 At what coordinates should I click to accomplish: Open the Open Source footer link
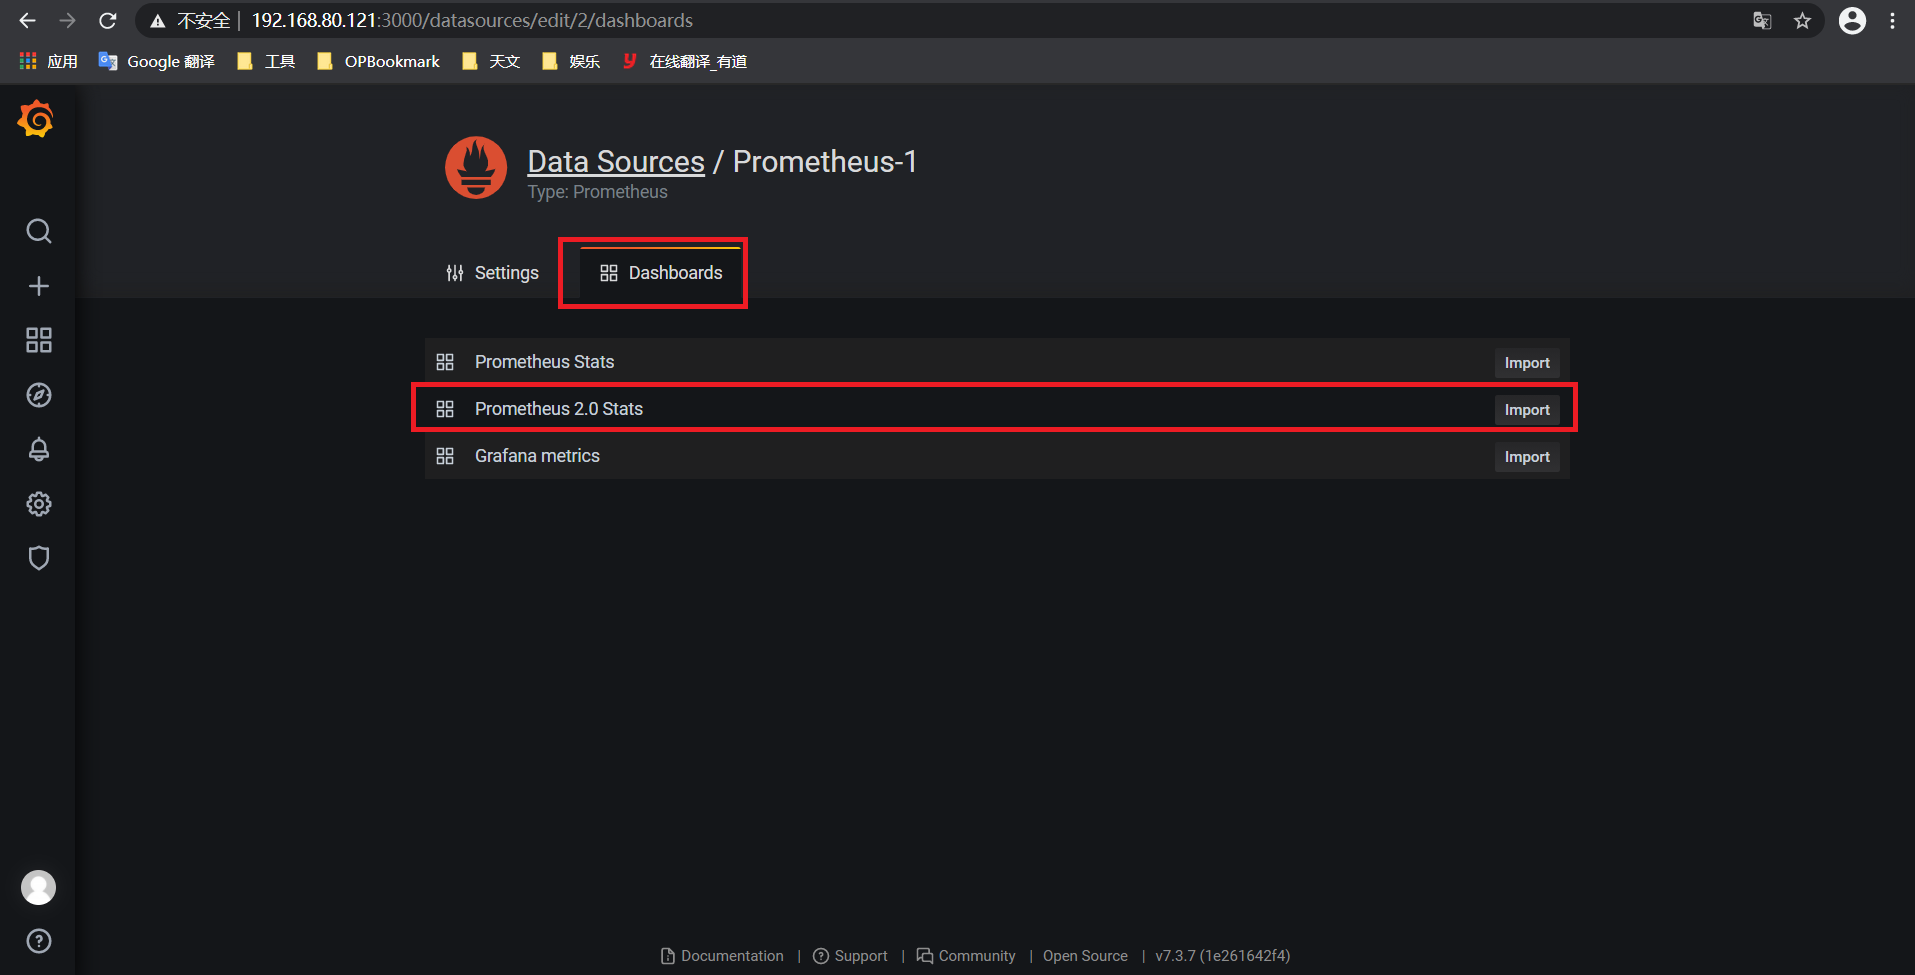(x=1085, y=956)
